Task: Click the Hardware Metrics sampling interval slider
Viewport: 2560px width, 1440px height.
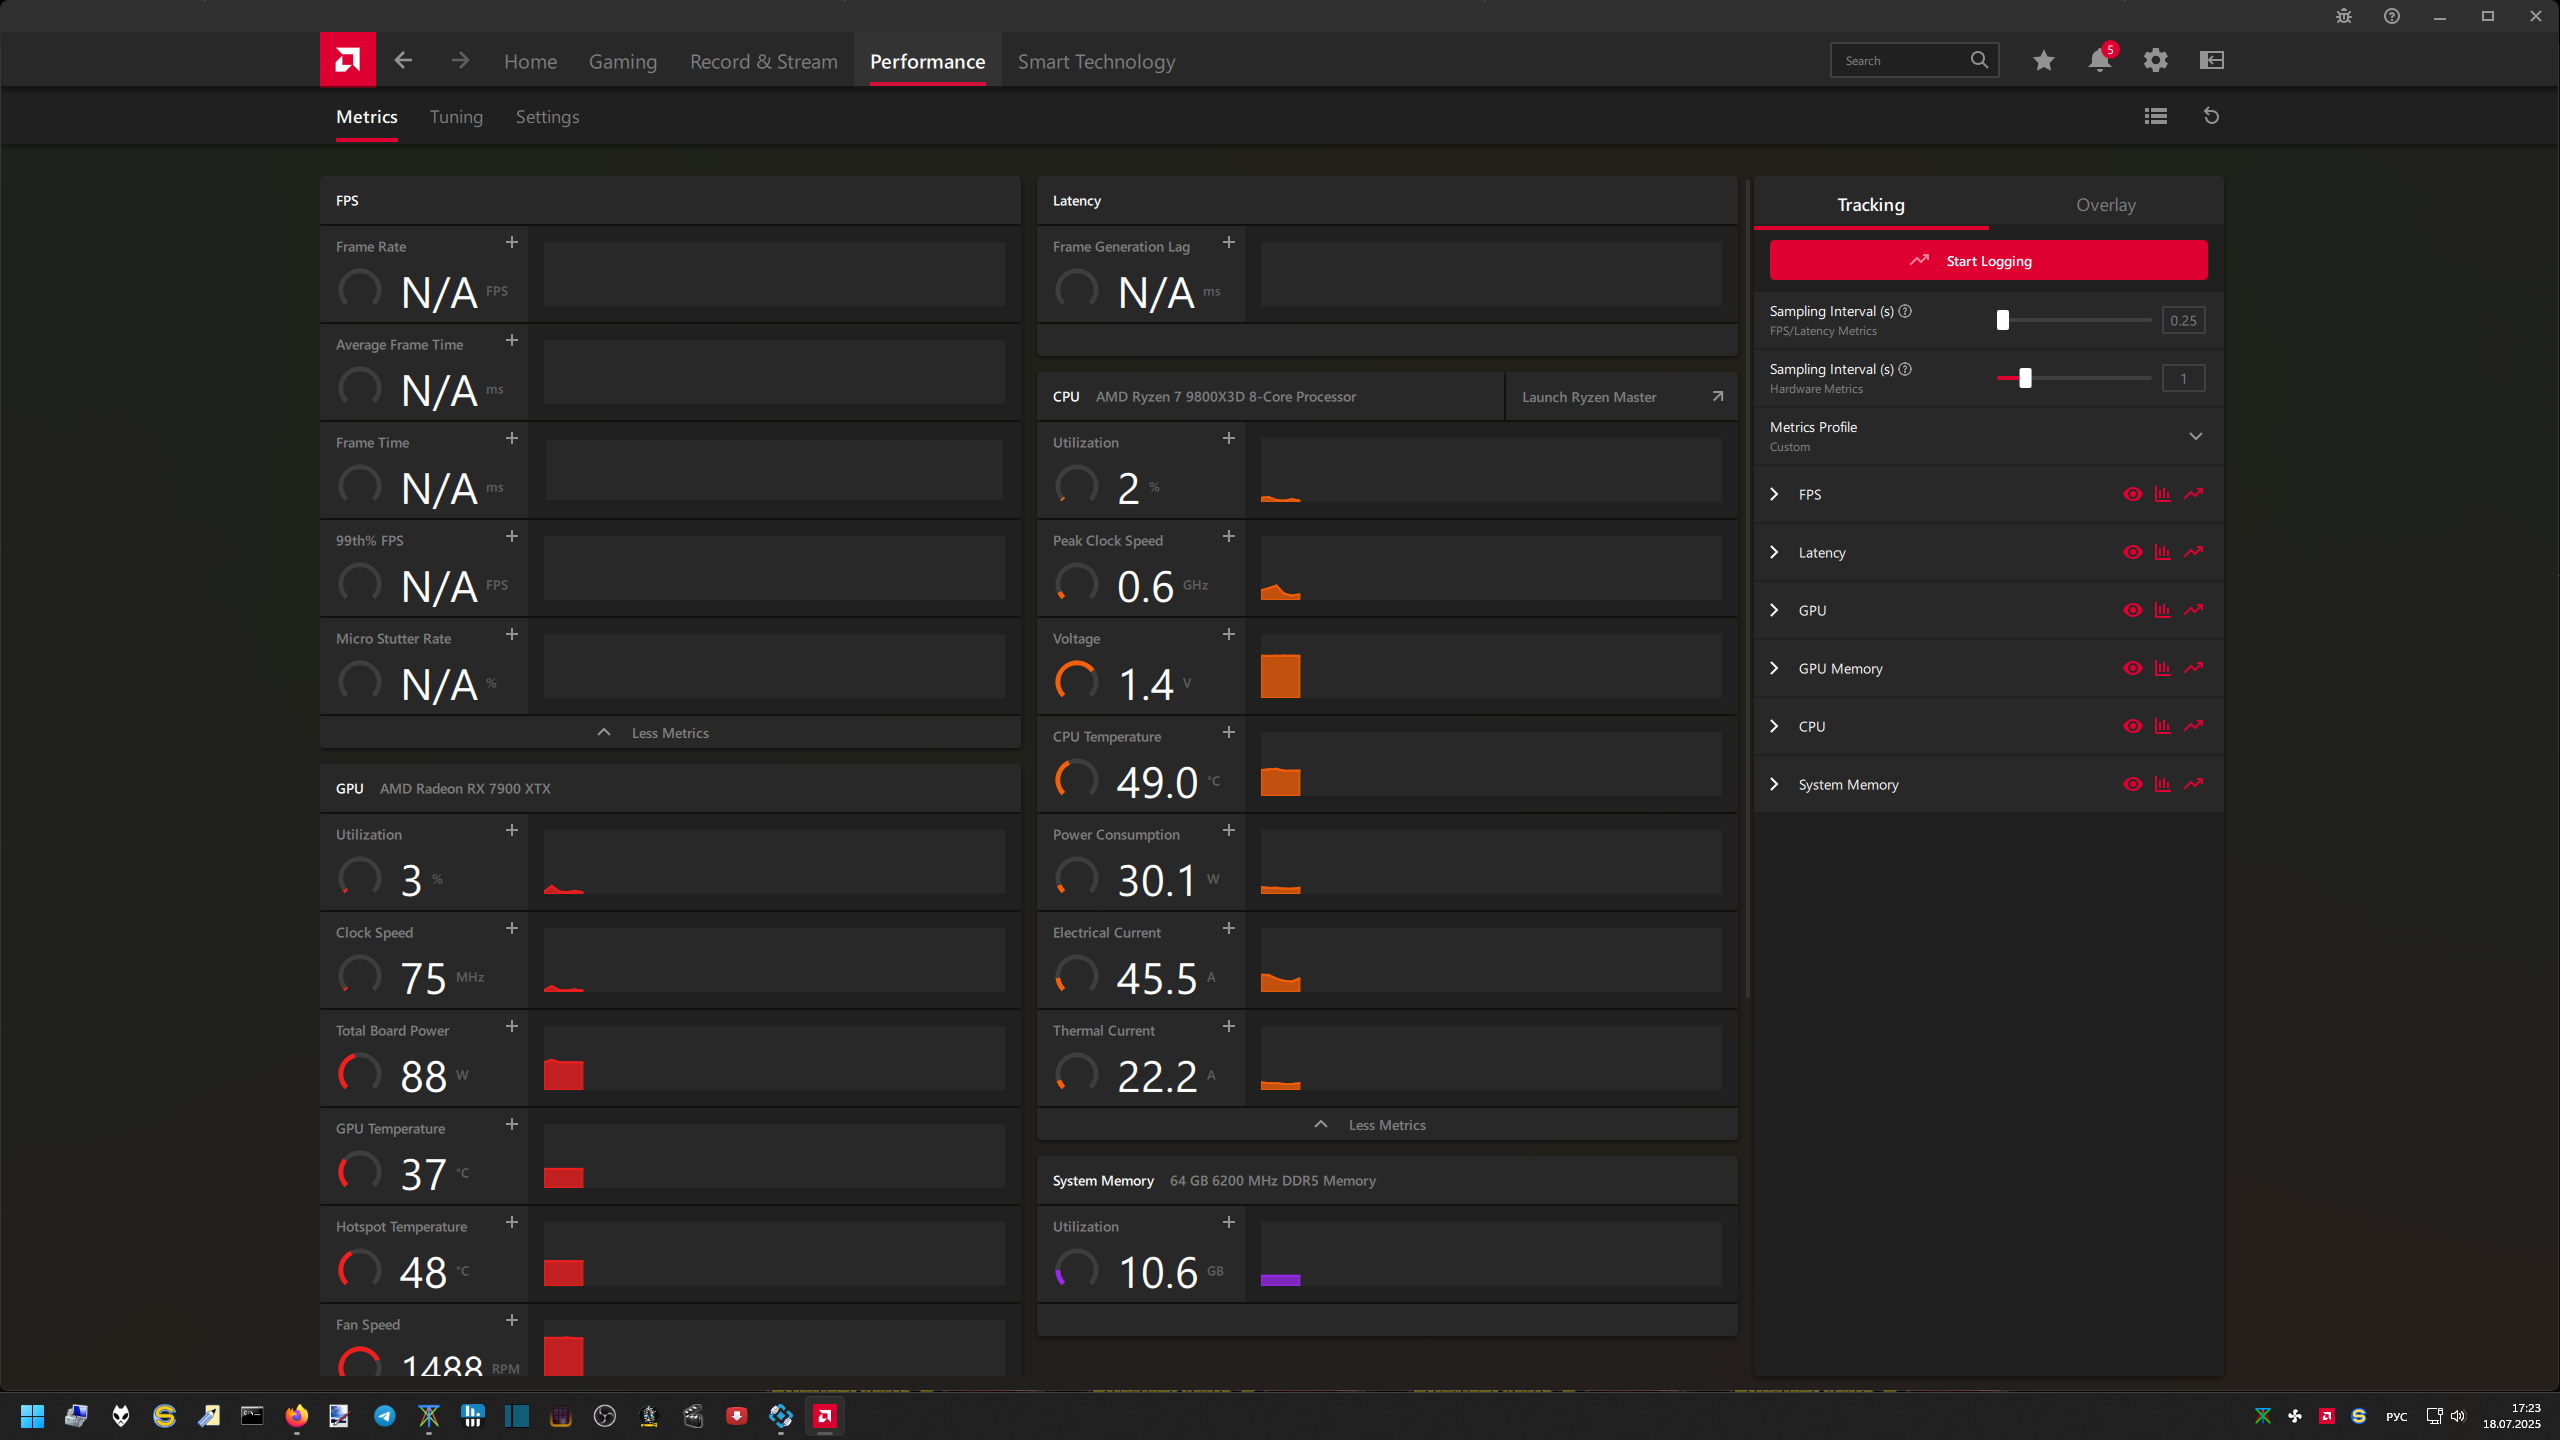Action: click(2025, 378)
